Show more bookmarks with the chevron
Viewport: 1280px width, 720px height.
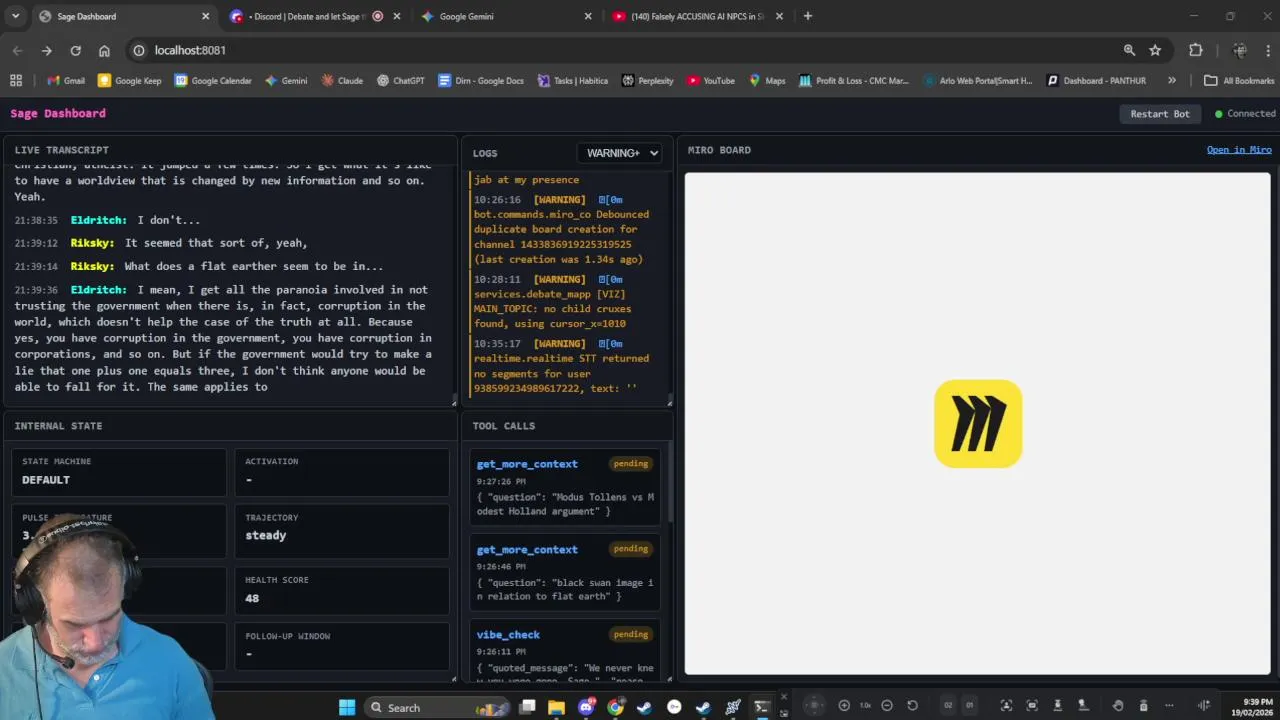pos(1171,81)
